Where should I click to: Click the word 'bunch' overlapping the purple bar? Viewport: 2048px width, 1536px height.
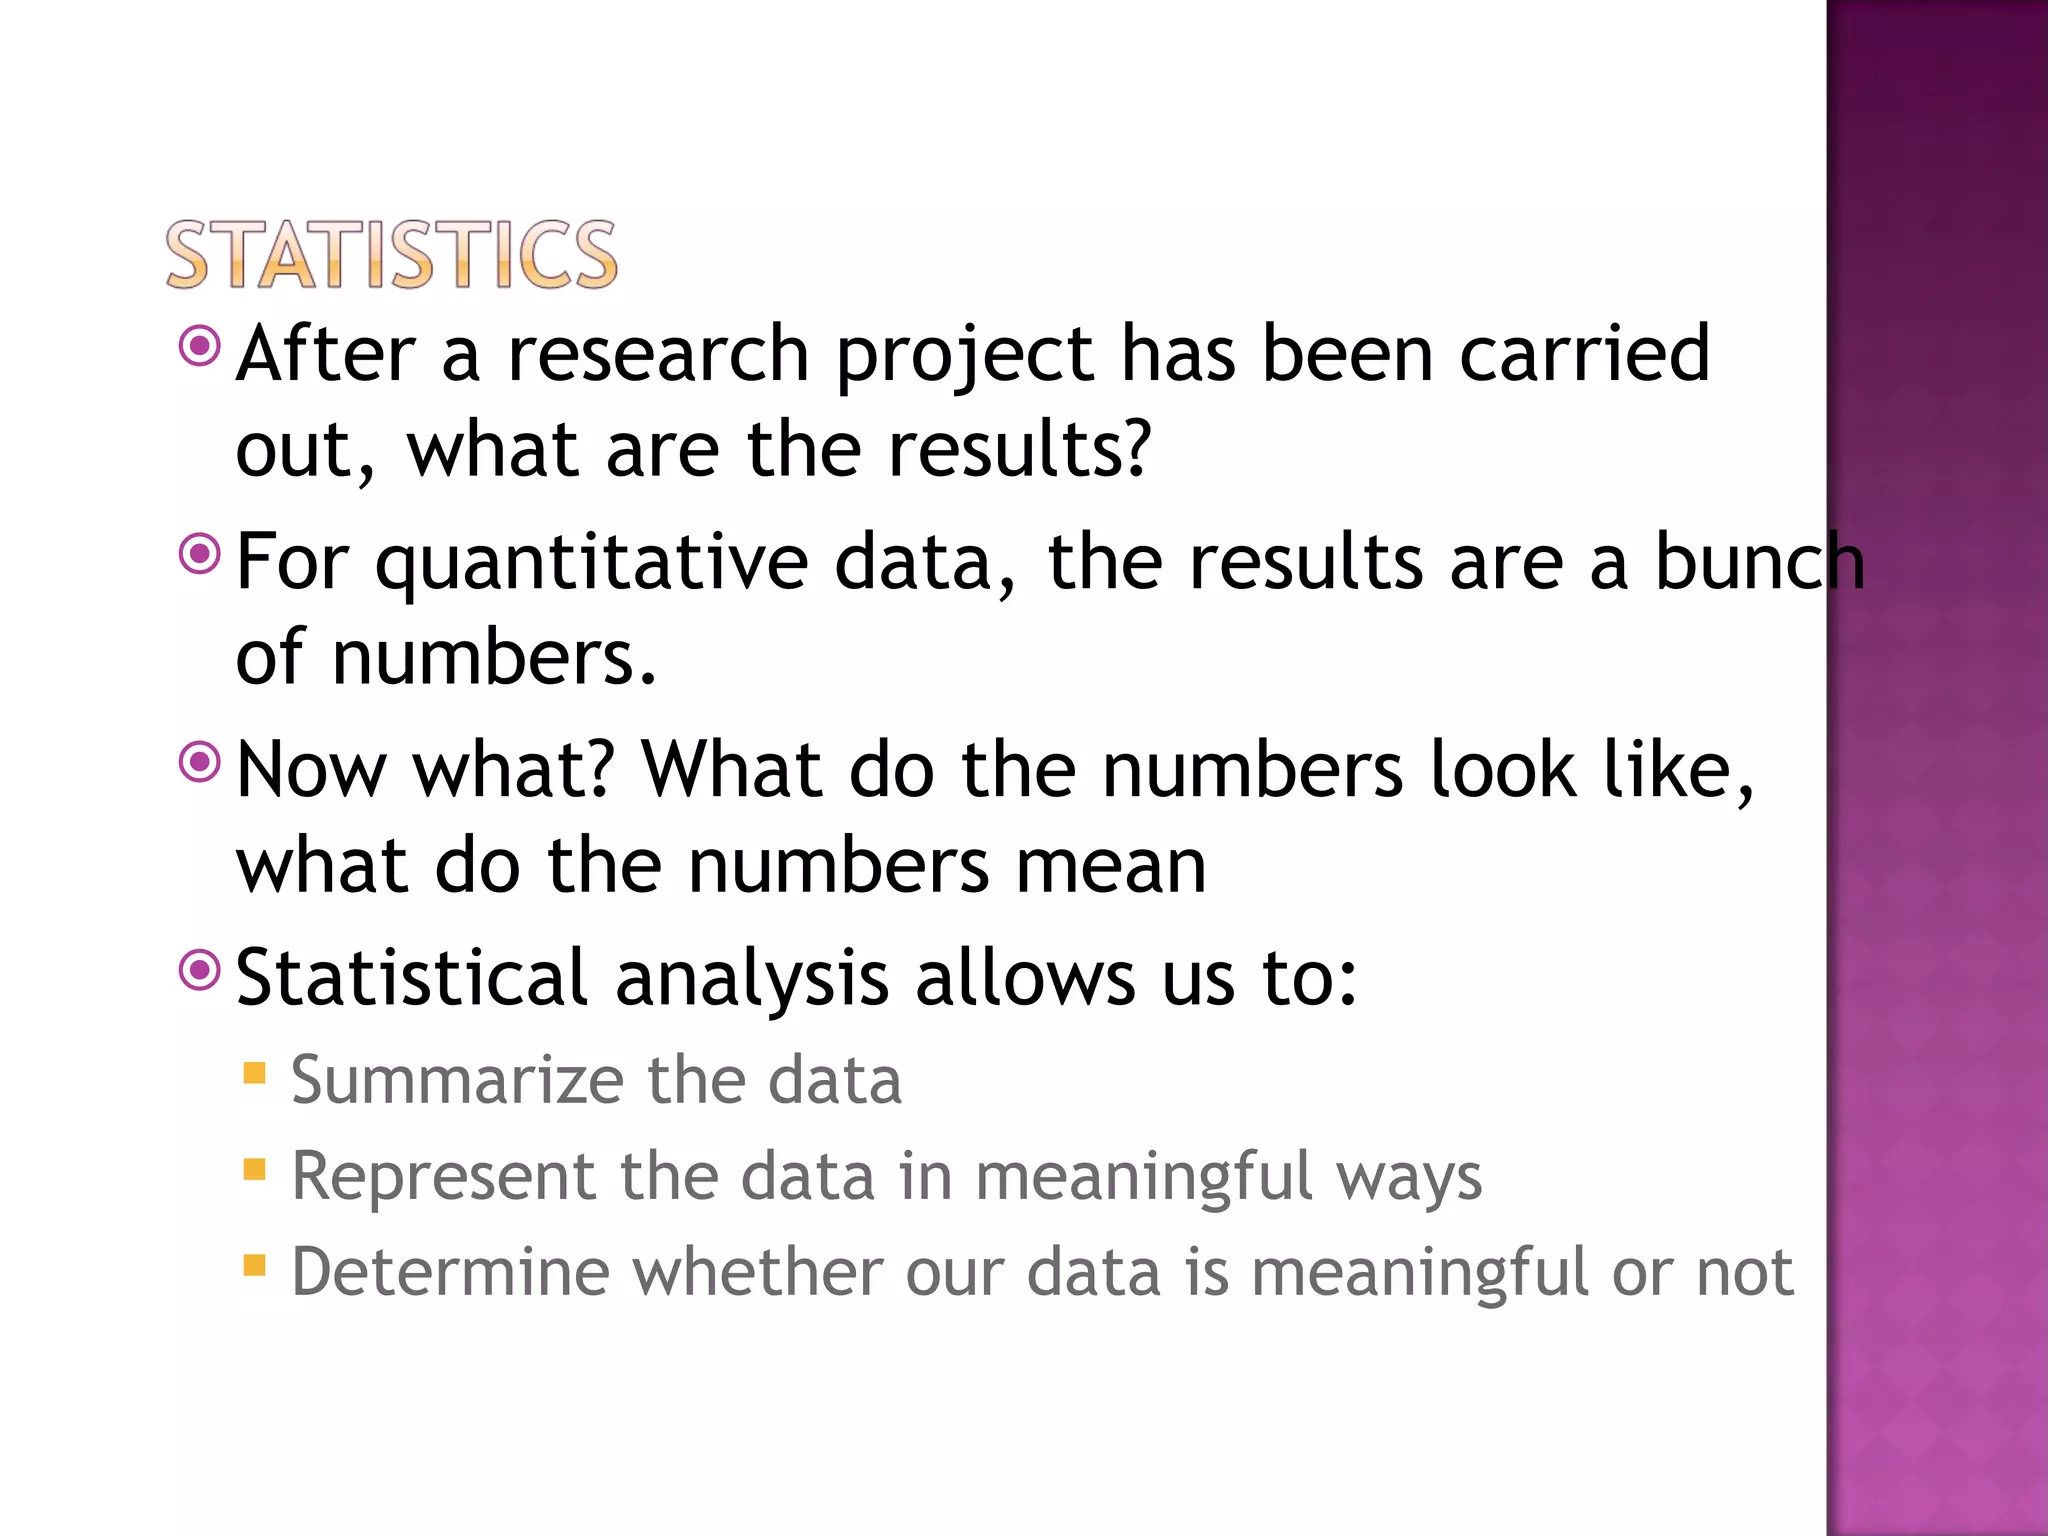tap(1759, 563)
